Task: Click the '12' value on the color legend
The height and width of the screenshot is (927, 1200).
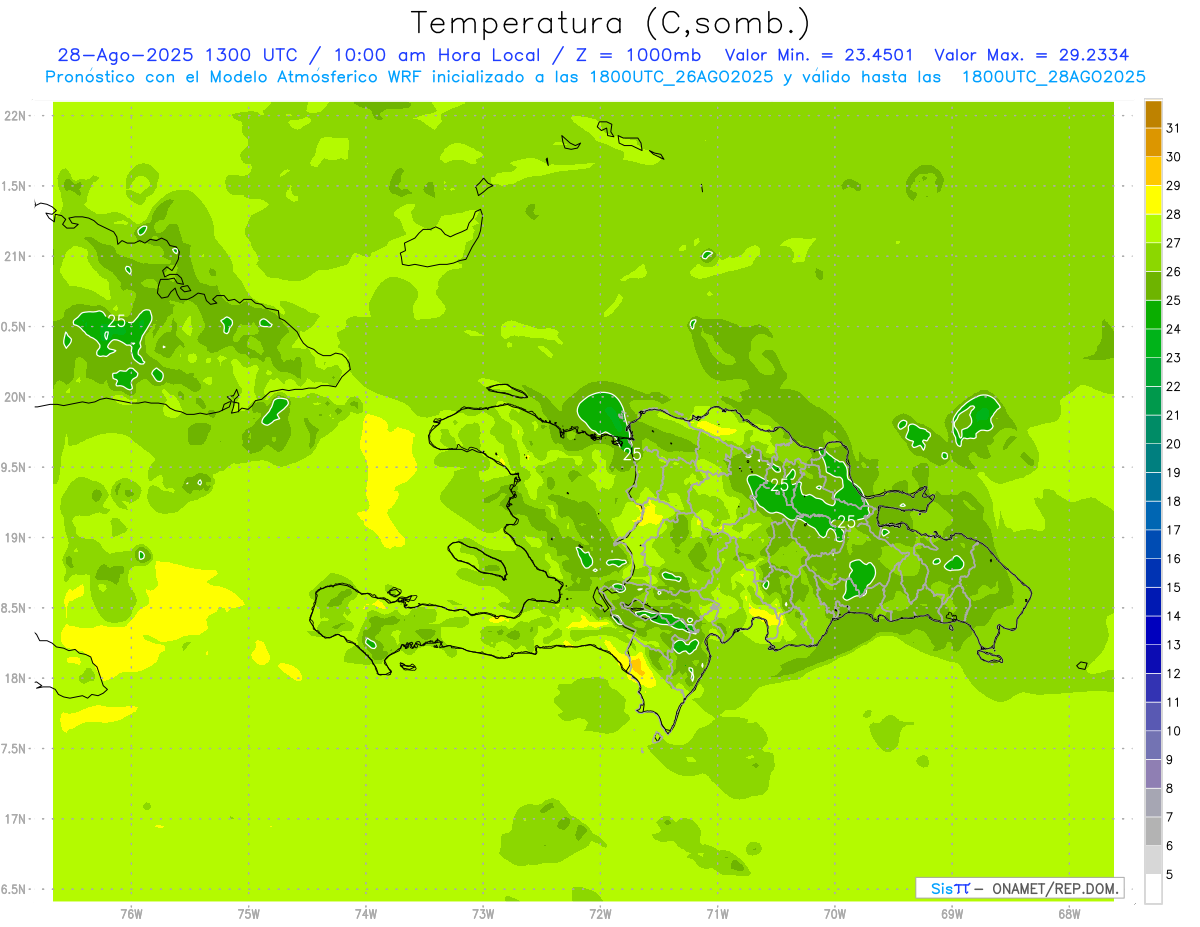Action: 1173,674
